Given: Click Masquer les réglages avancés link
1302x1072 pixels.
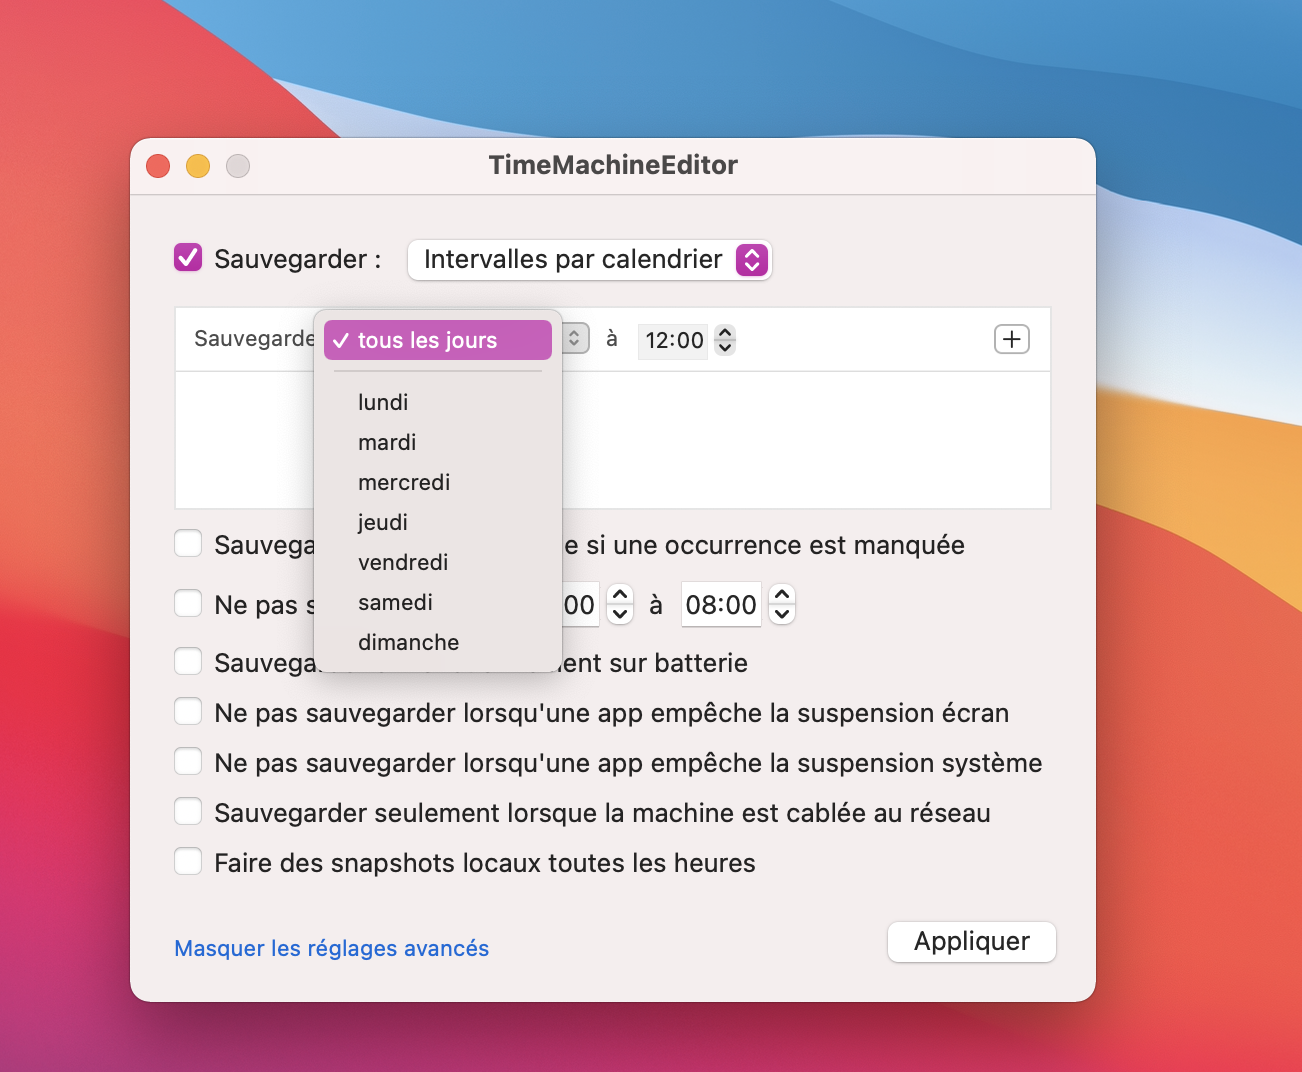Looking at the screenshot, I should pos(331,948).
